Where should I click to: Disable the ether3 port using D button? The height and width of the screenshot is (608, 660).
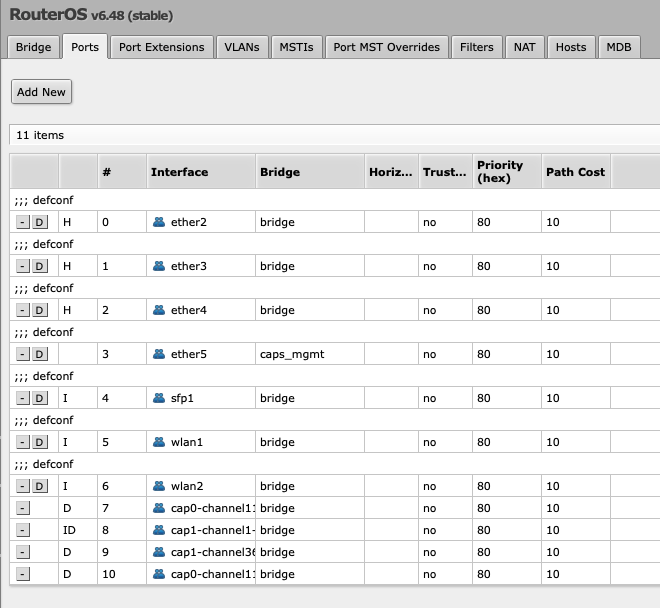[x=39, y=266]
